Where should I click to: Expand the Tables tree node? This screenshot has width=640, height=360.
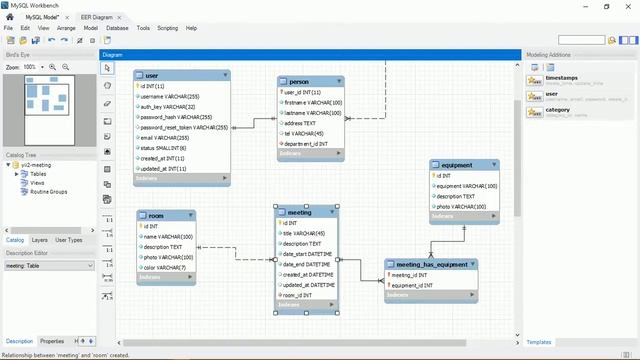click(x=17, y=174)
